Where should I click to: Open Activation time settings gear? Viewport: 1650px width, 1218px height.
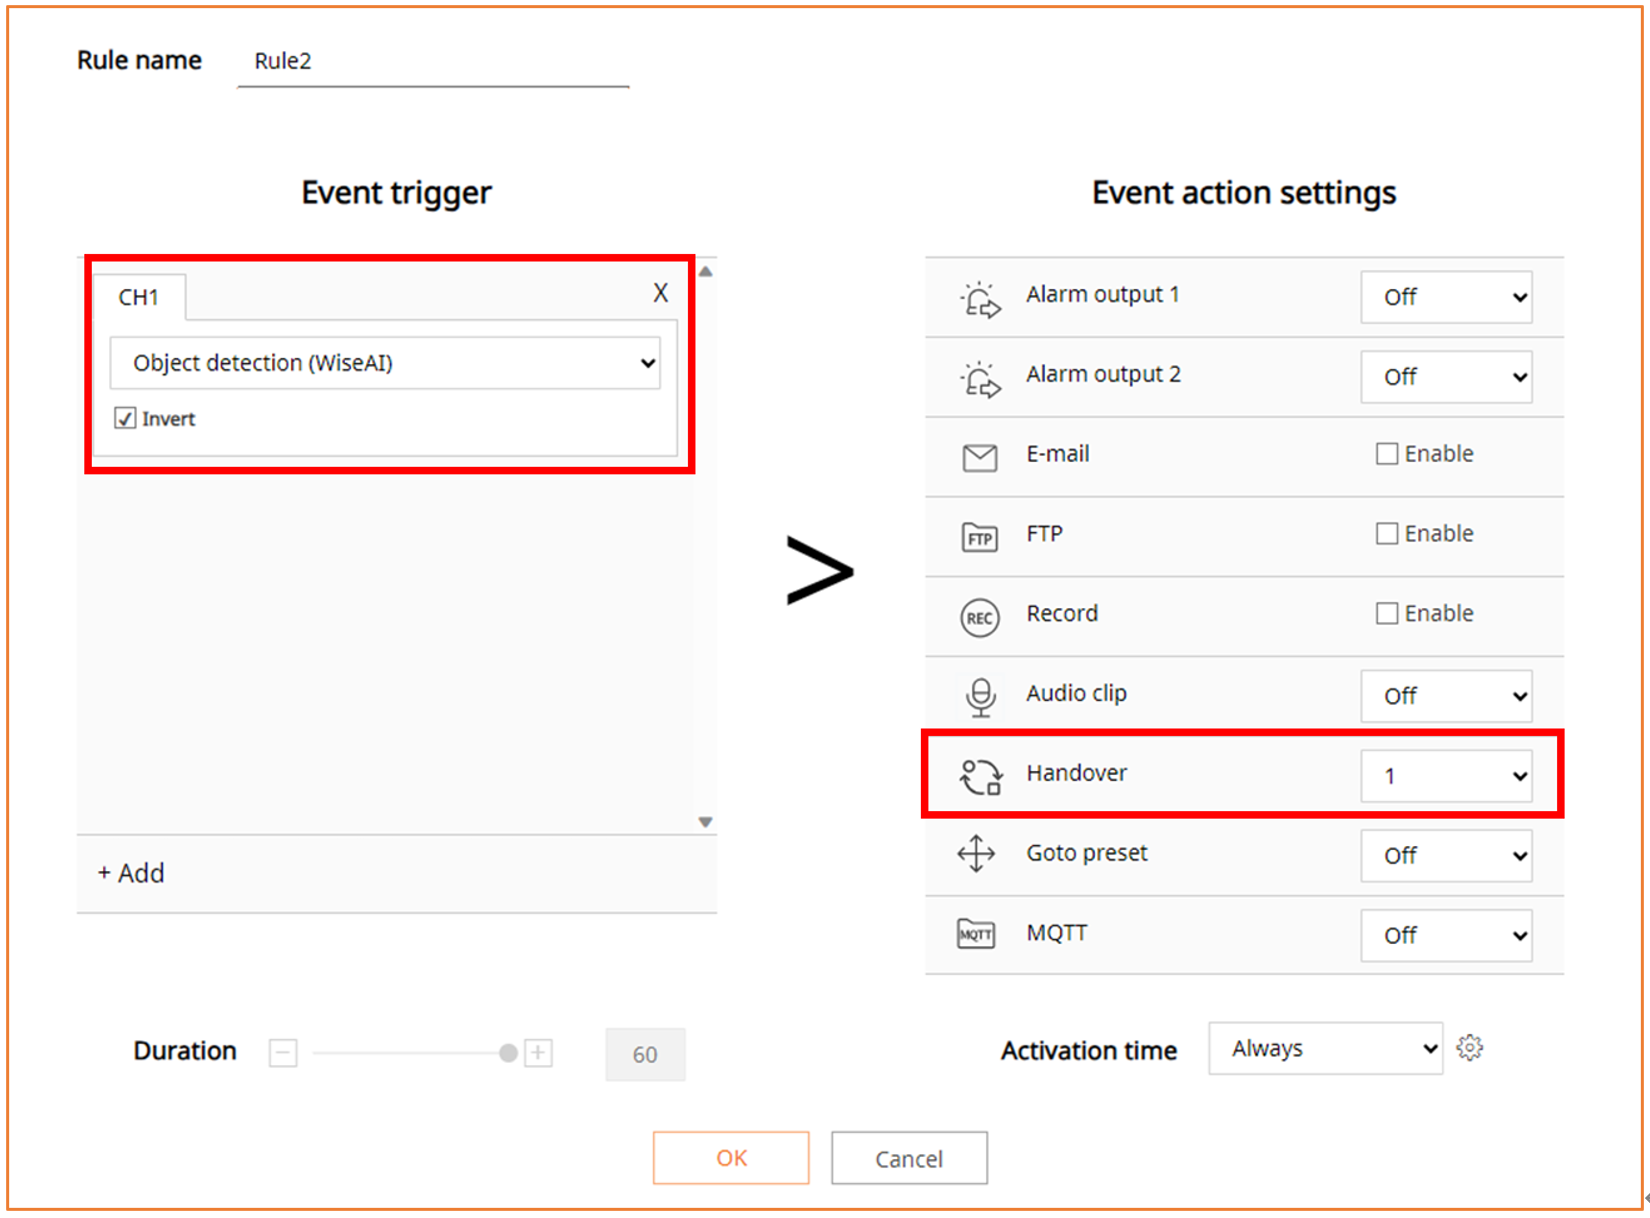(x=1469, y=1048)
